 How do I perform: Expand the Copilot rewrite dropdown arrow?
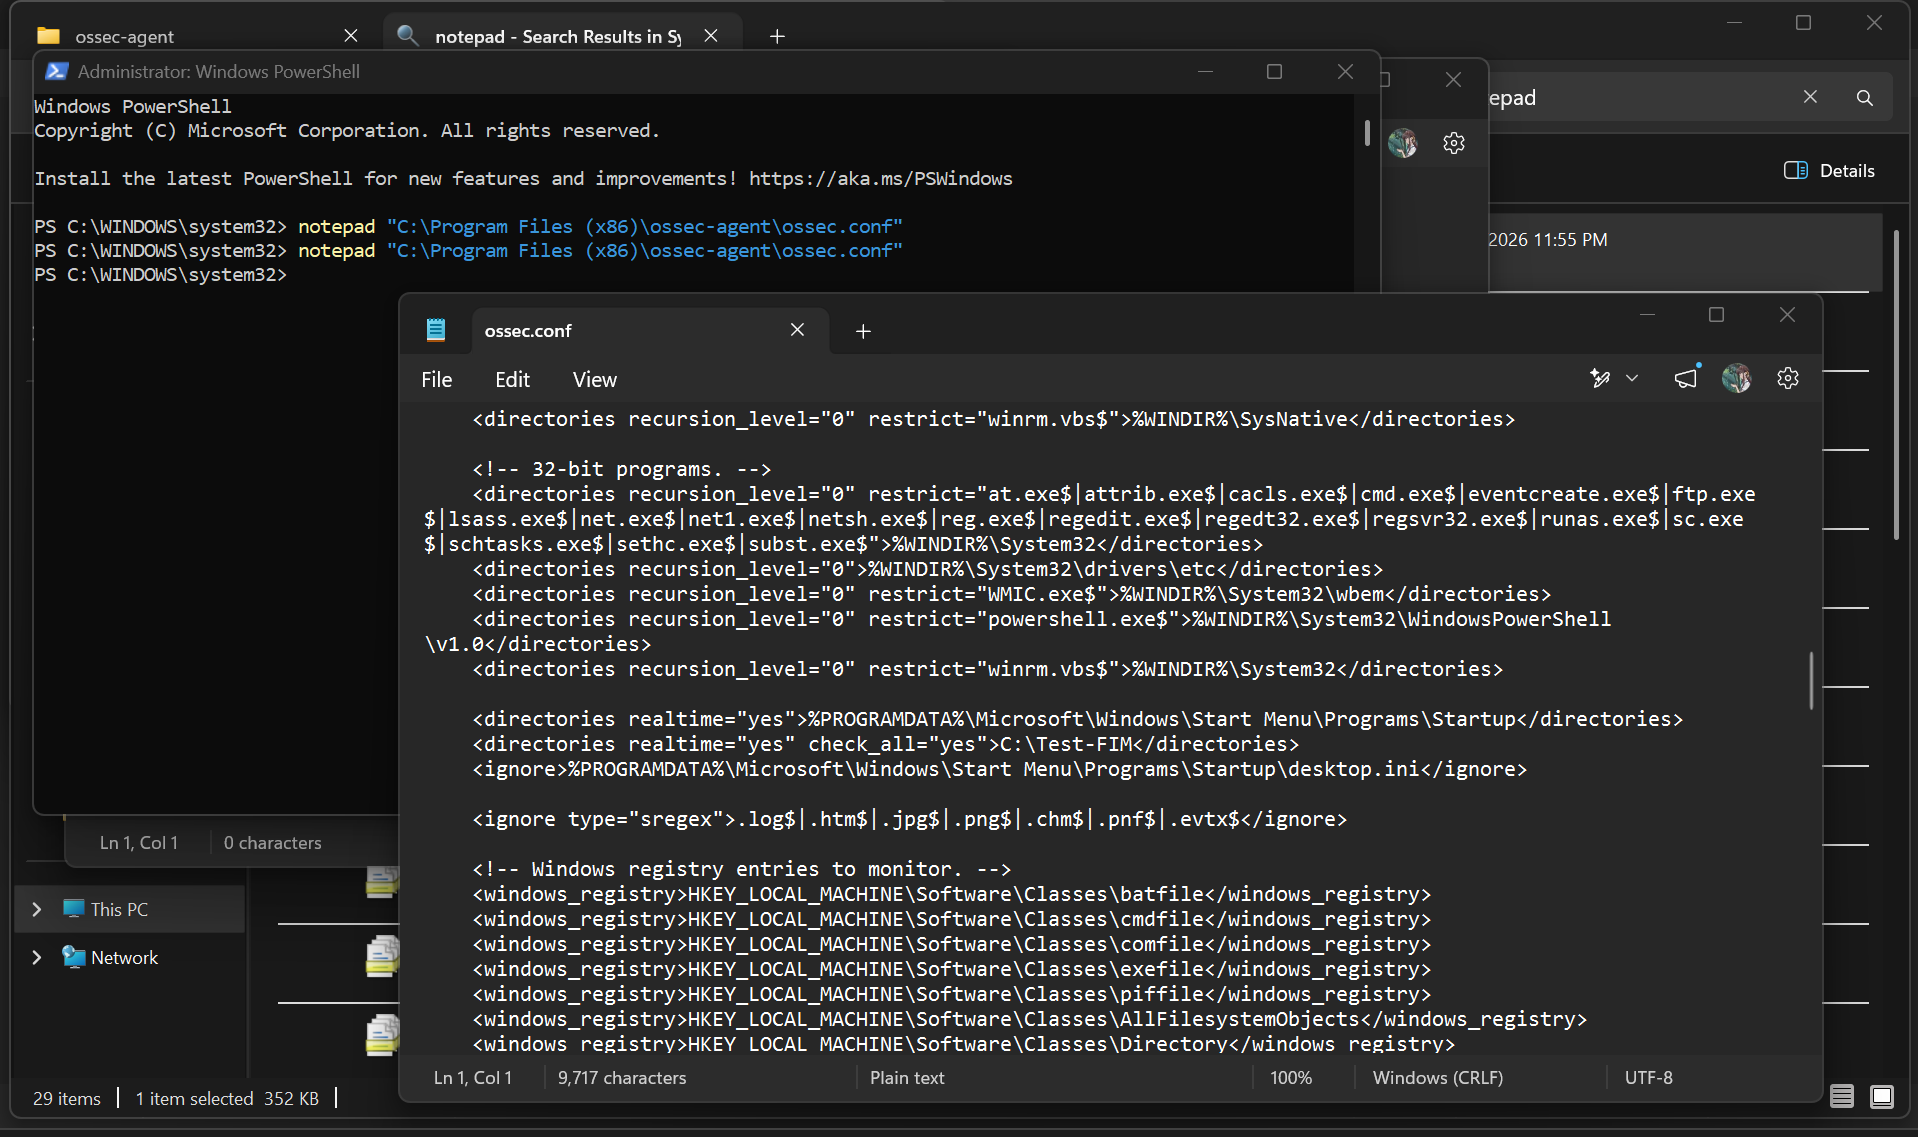click(1632, 378)
